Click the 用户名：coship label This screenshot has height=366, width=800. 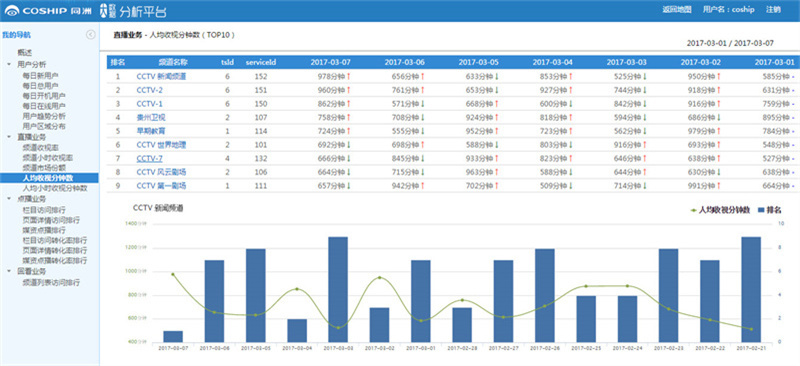[x=728, y=10]
